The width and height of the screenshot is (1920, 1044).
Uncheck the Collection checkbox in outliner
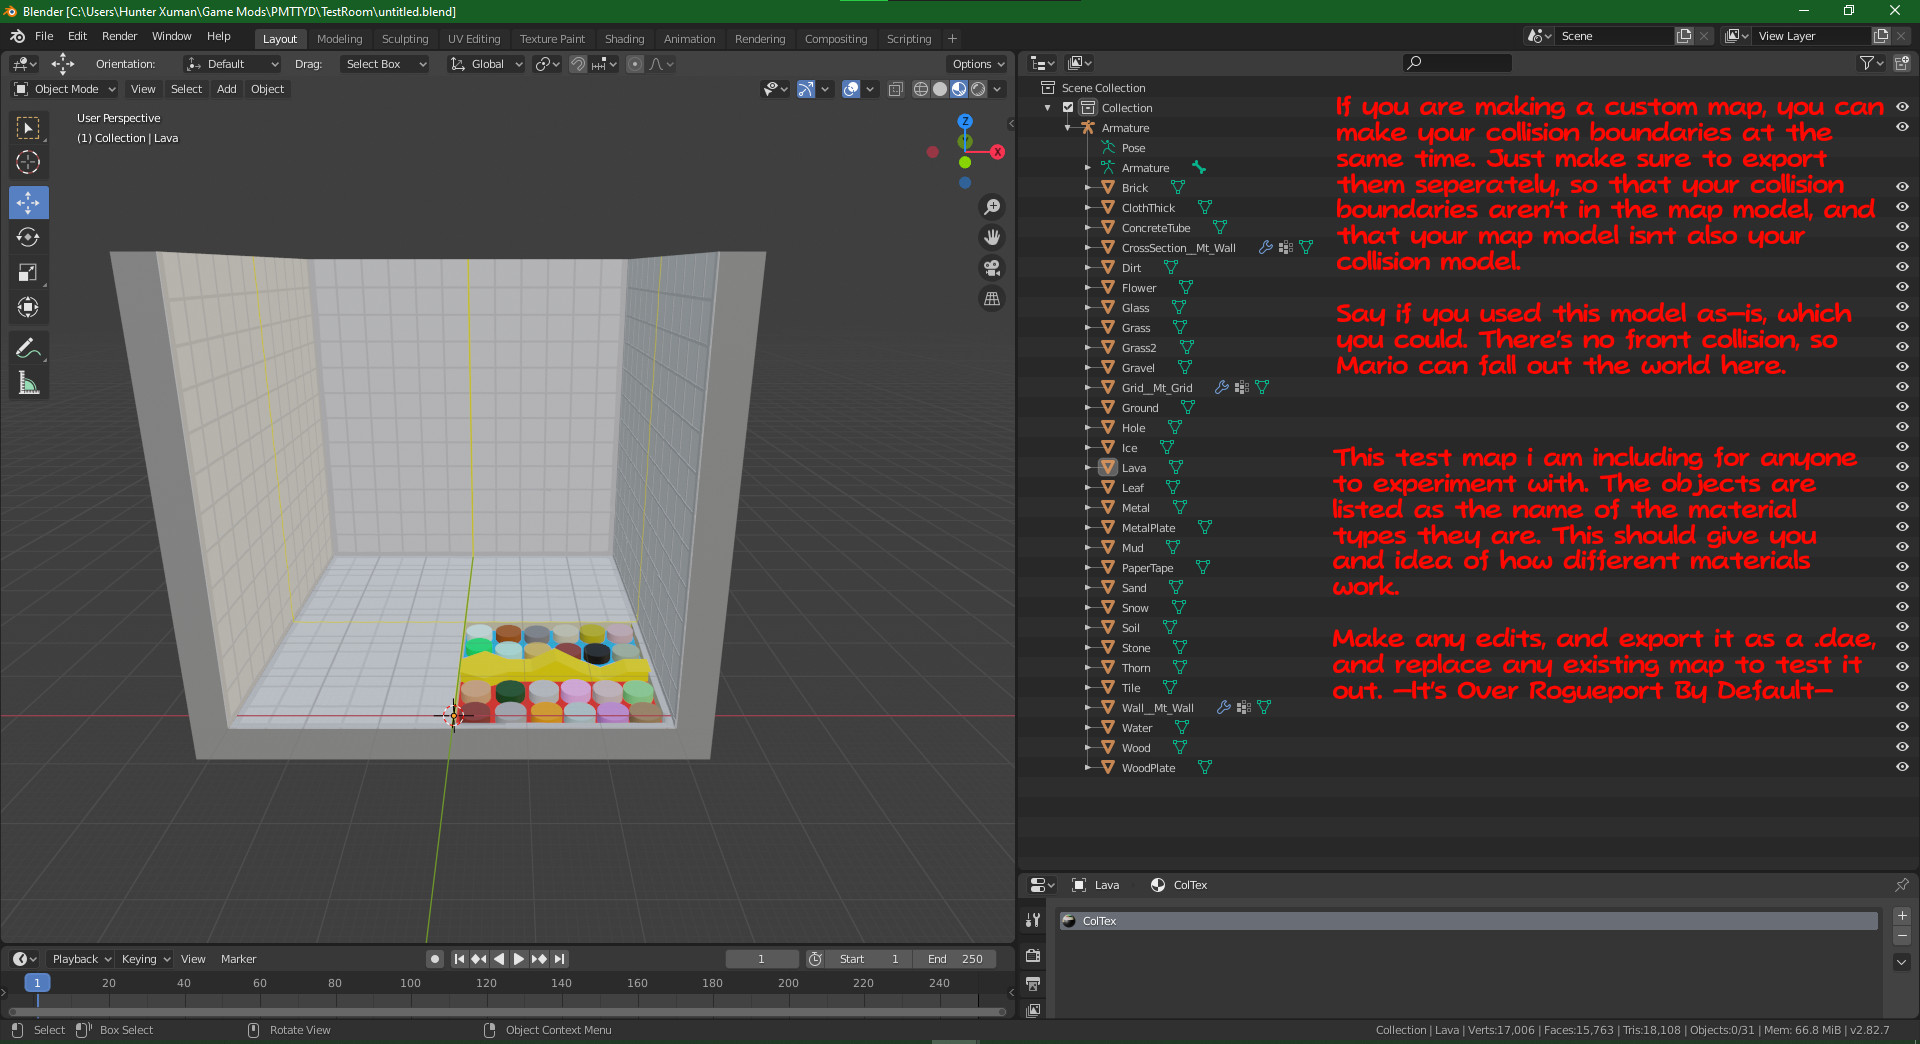(x=1068, y=108)
